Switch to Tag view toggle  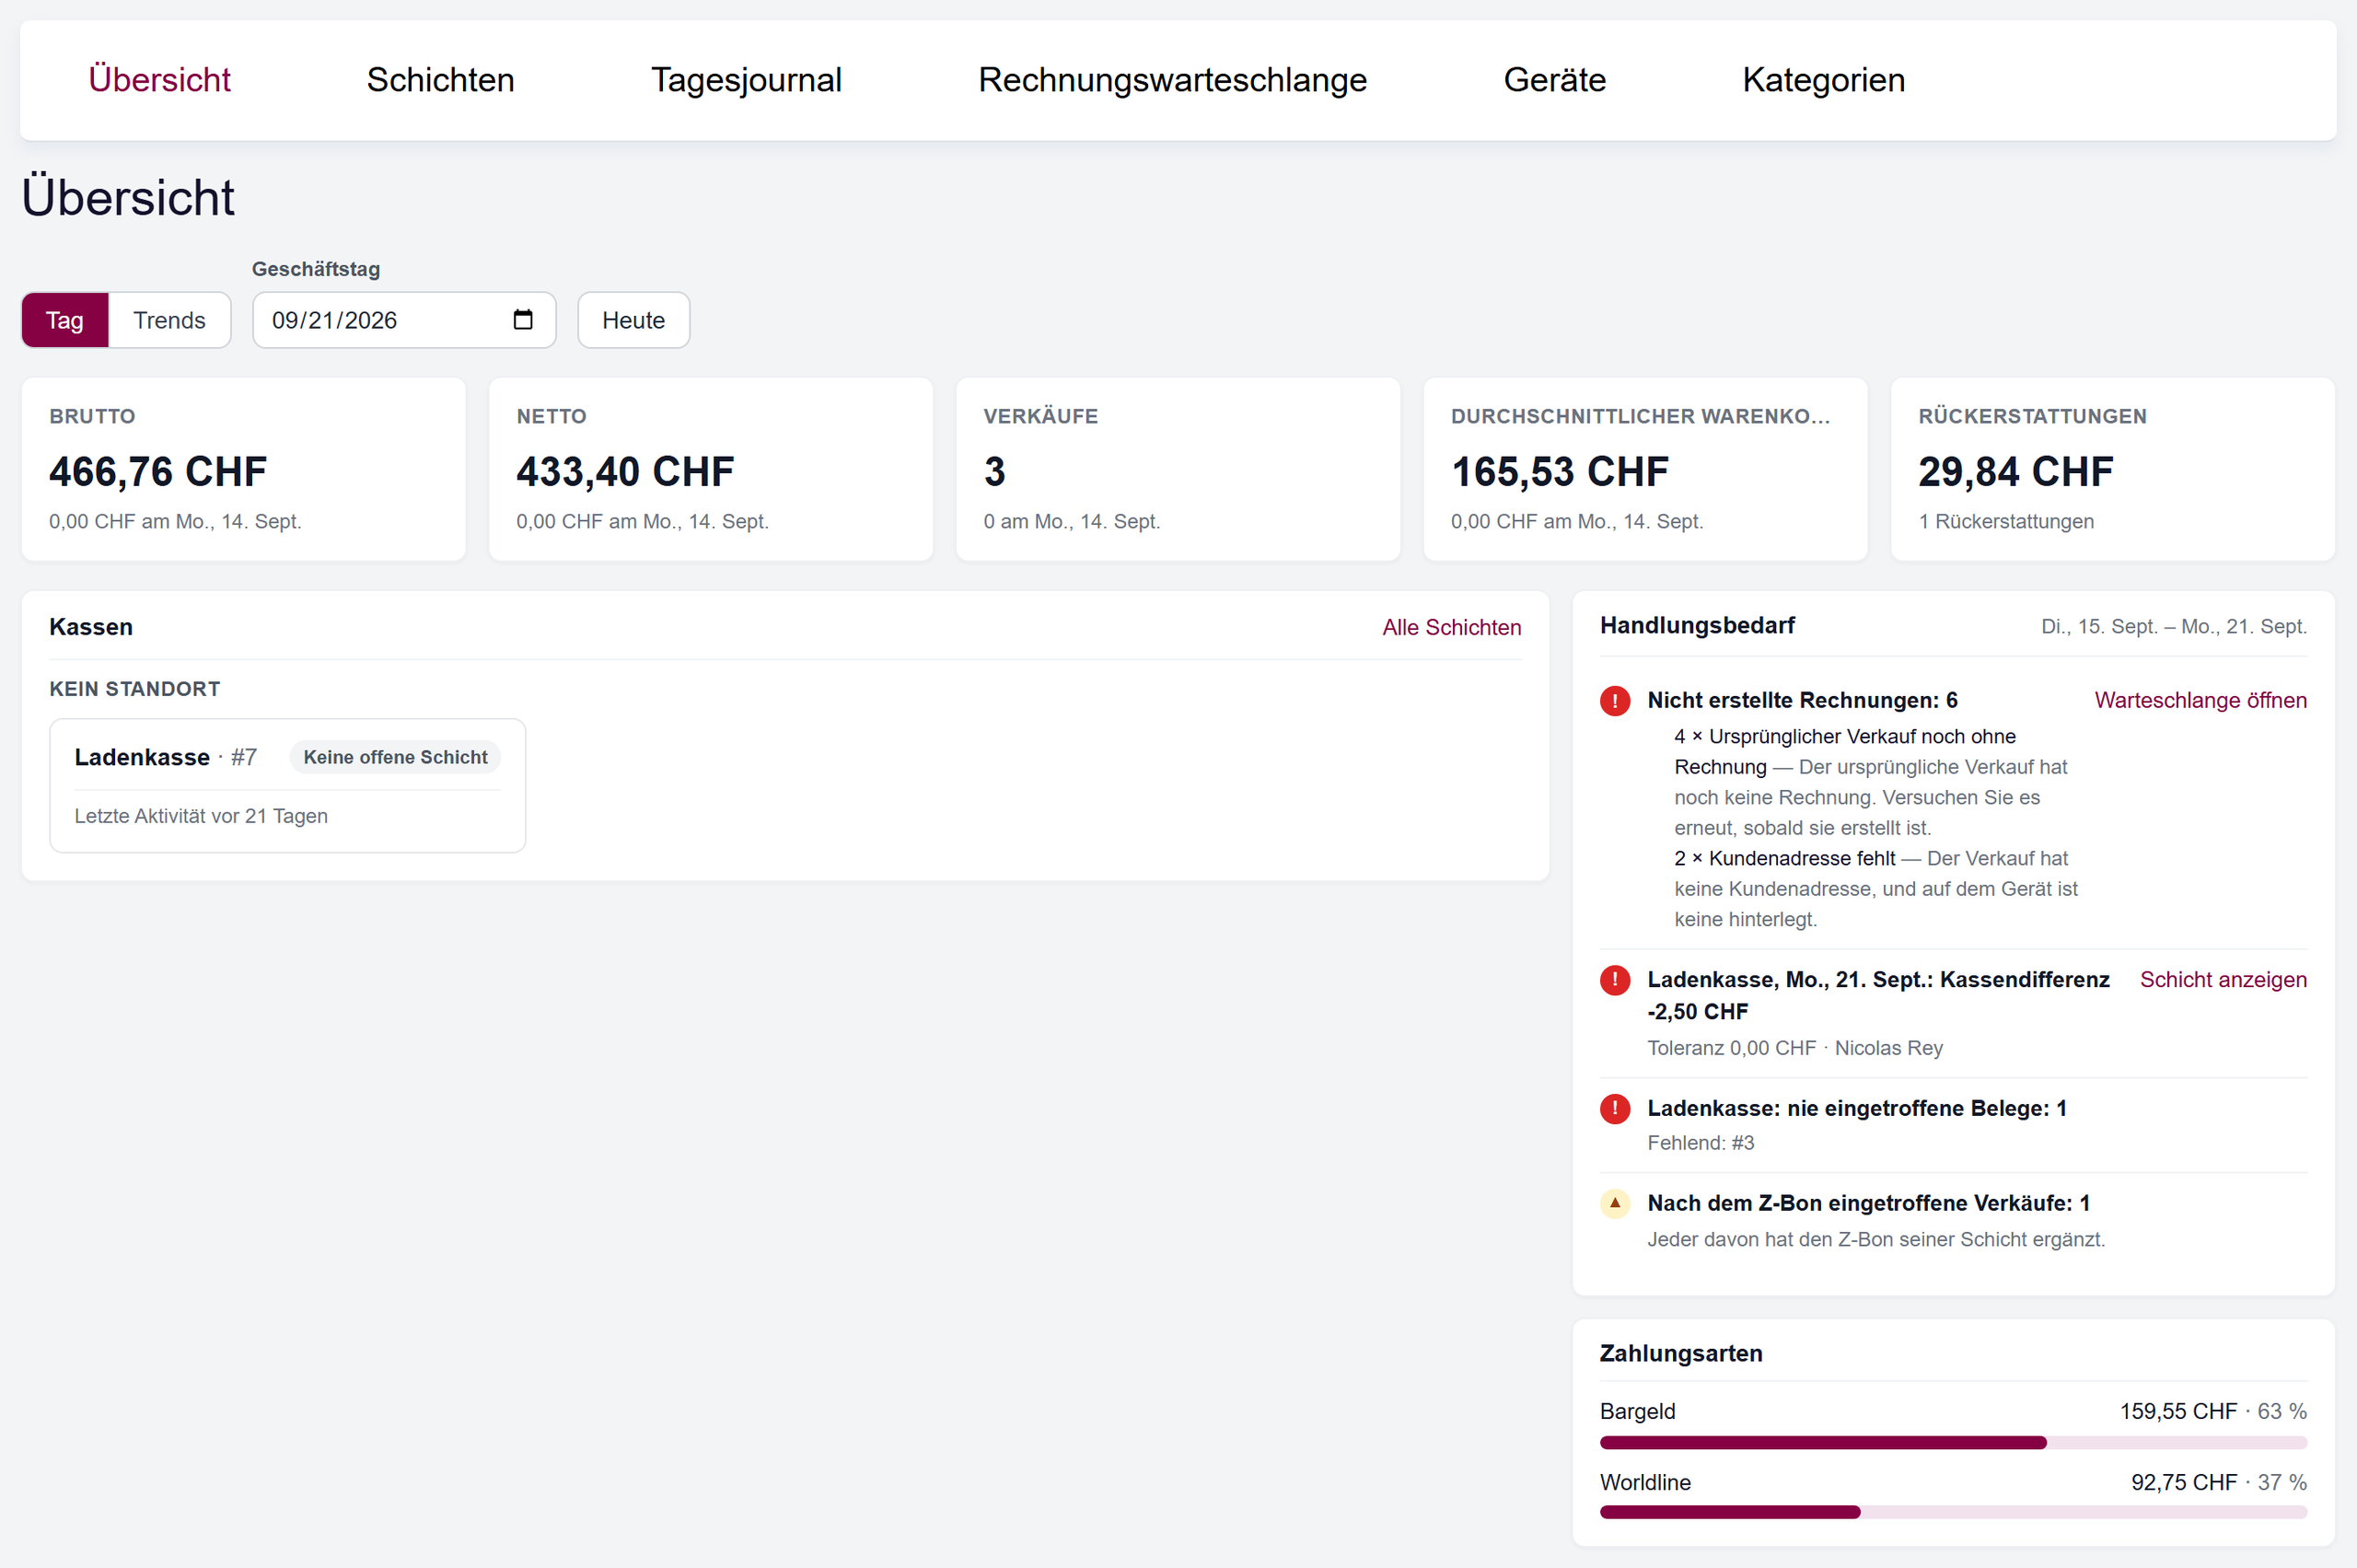(x=65, y=320)
